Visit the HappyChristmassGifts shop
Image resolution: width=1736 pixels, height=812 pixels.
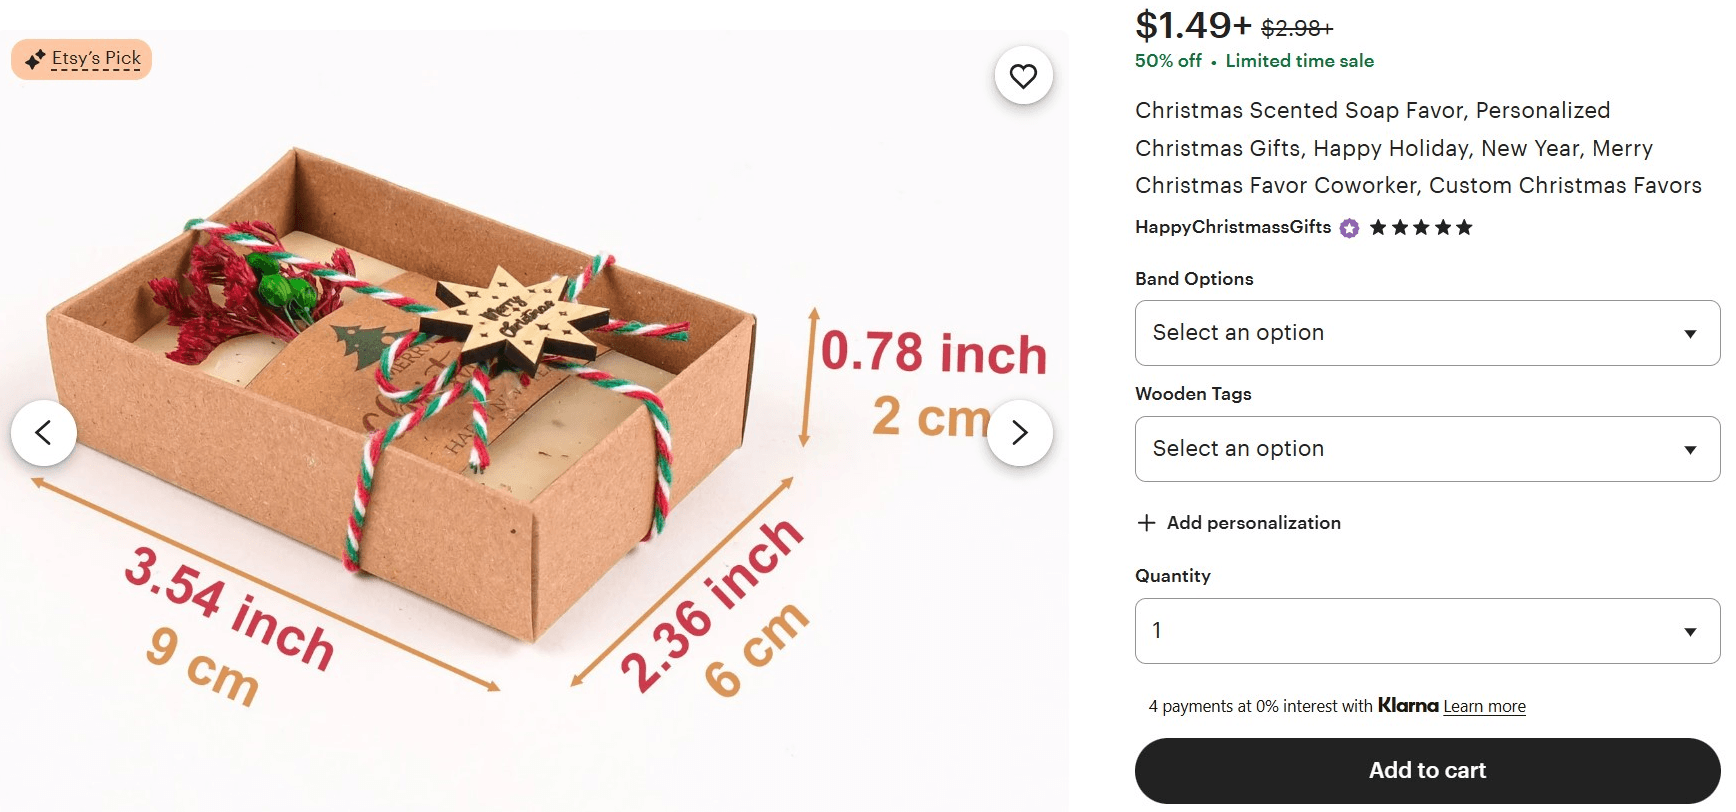(1232, 227)
